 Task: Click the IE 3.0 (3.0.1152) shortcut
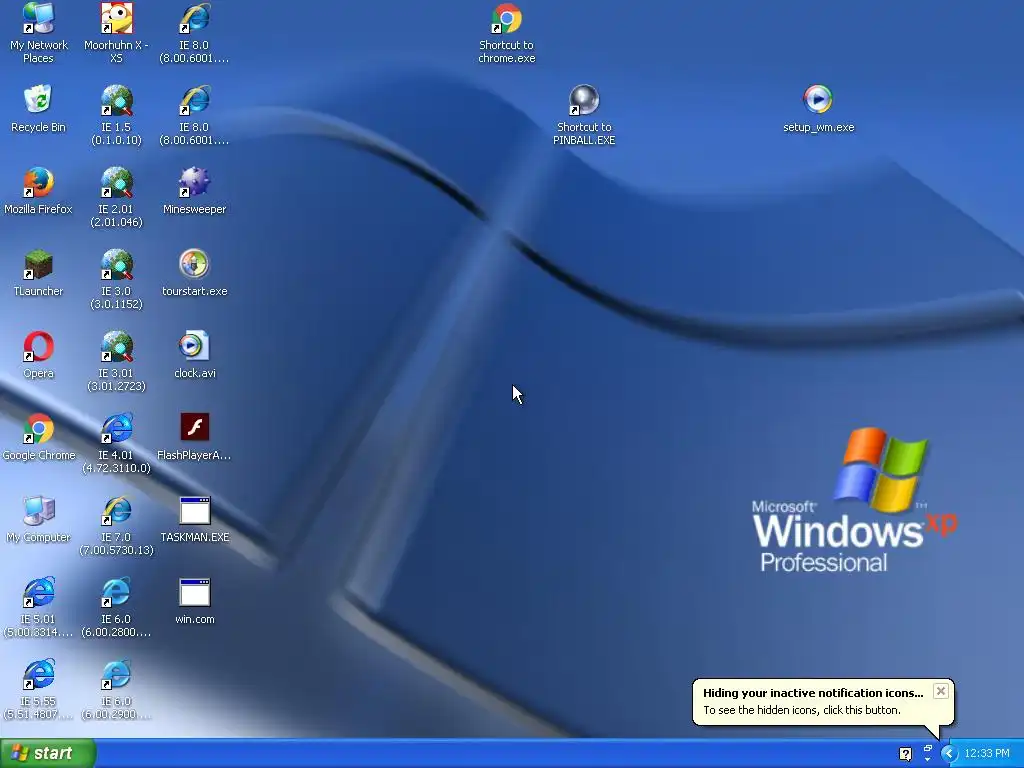click(x=116, y=264)
